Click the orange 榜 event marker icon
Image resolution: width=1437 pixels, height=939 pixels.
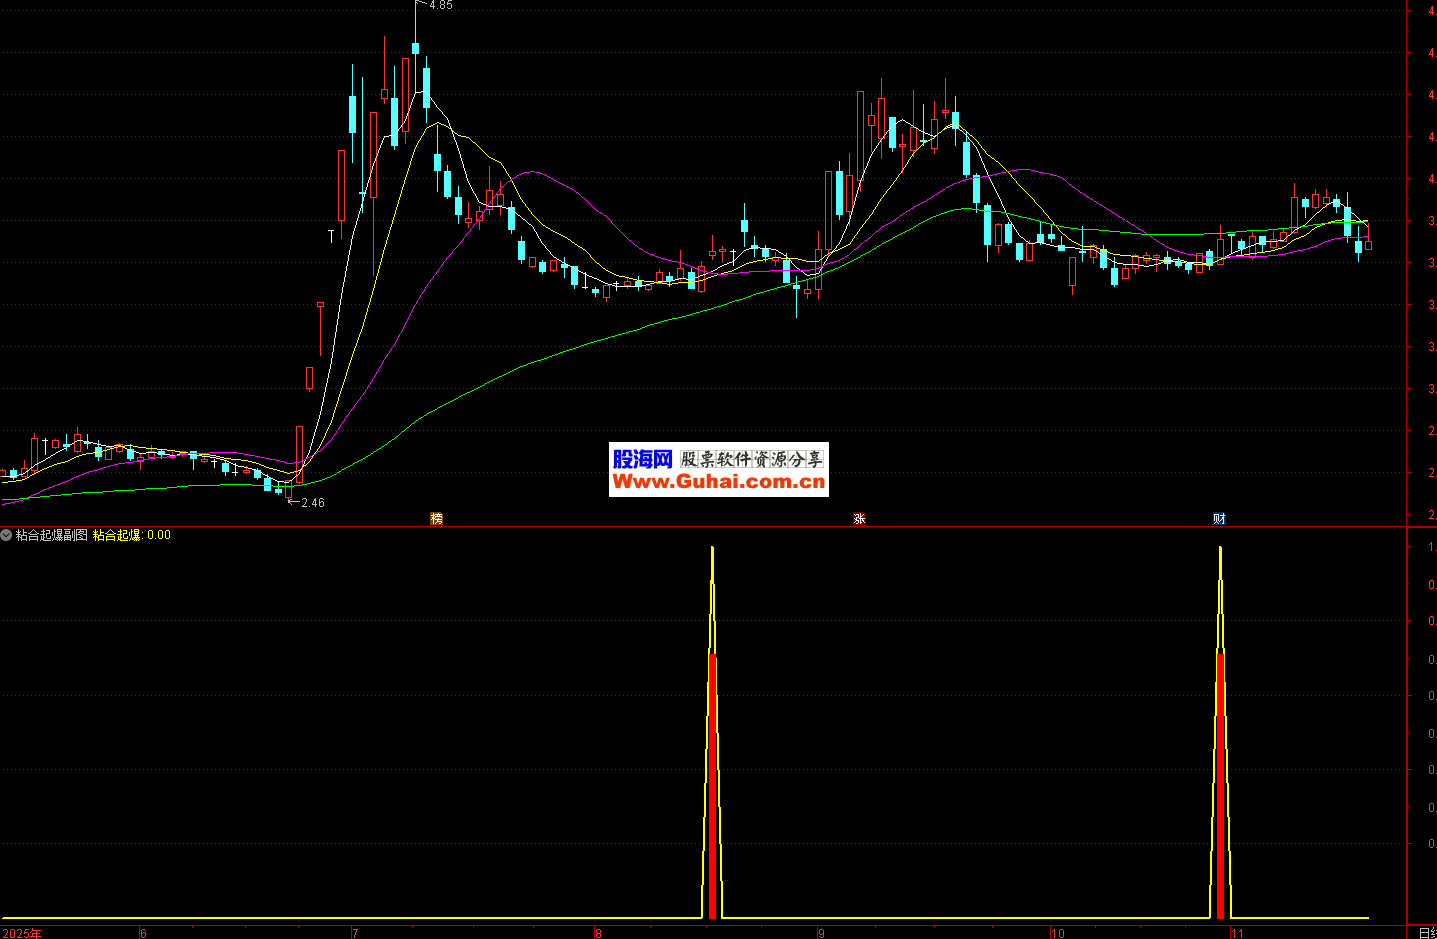tap(436, 518)
